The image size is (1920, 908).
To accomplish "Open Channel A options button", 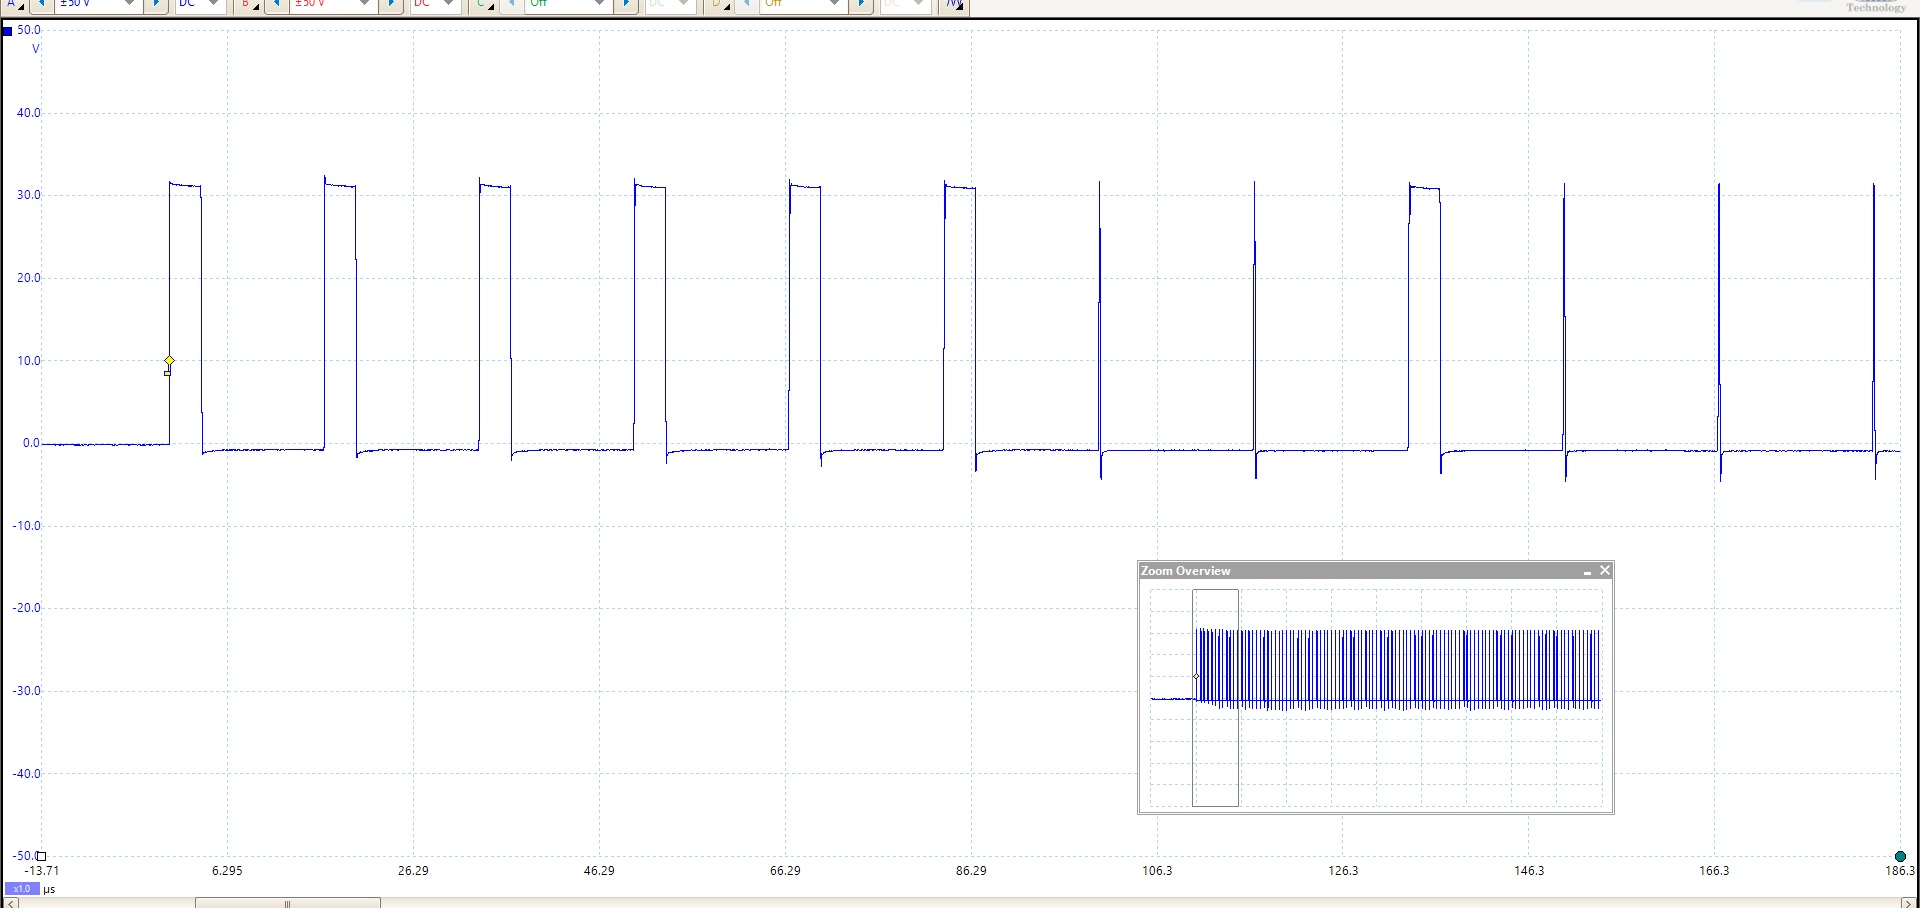I will tap(12, 5).
